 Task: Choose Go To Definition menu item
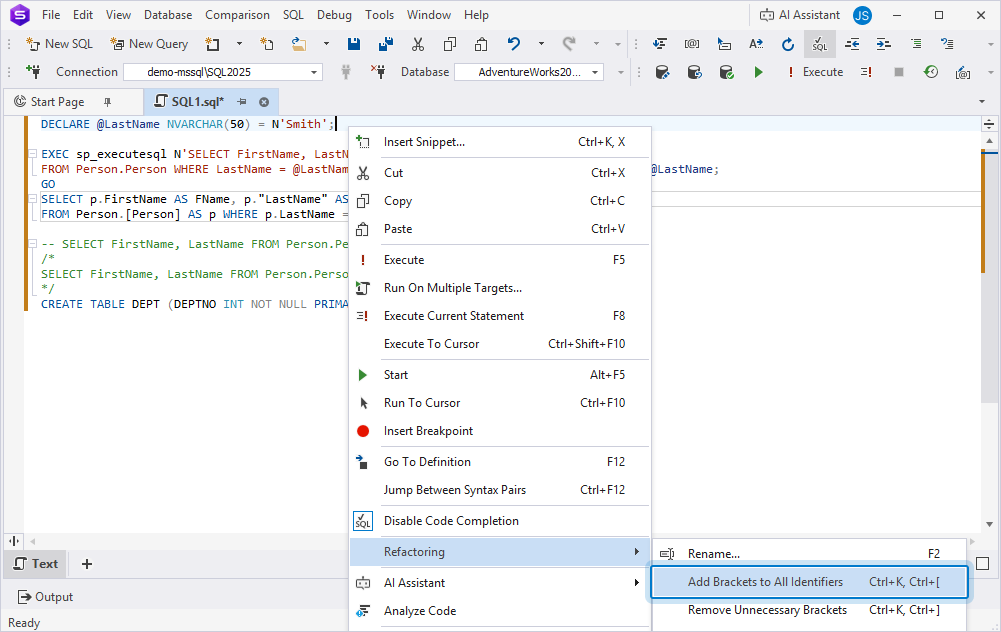[500, 462]
